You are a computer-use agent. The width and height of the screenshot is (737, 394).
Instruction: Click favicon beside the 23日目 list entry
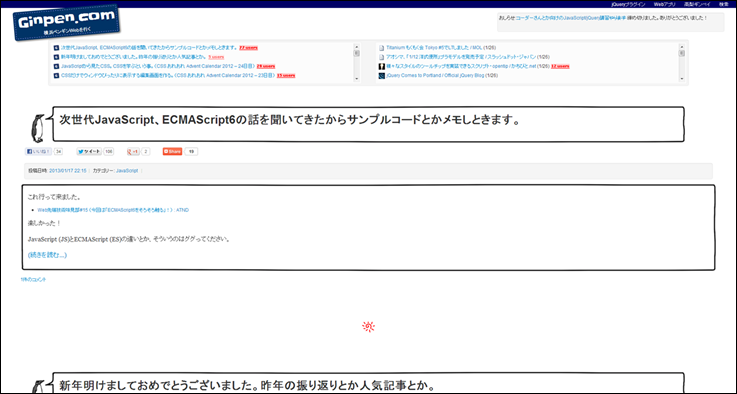[x=56, y=75]
